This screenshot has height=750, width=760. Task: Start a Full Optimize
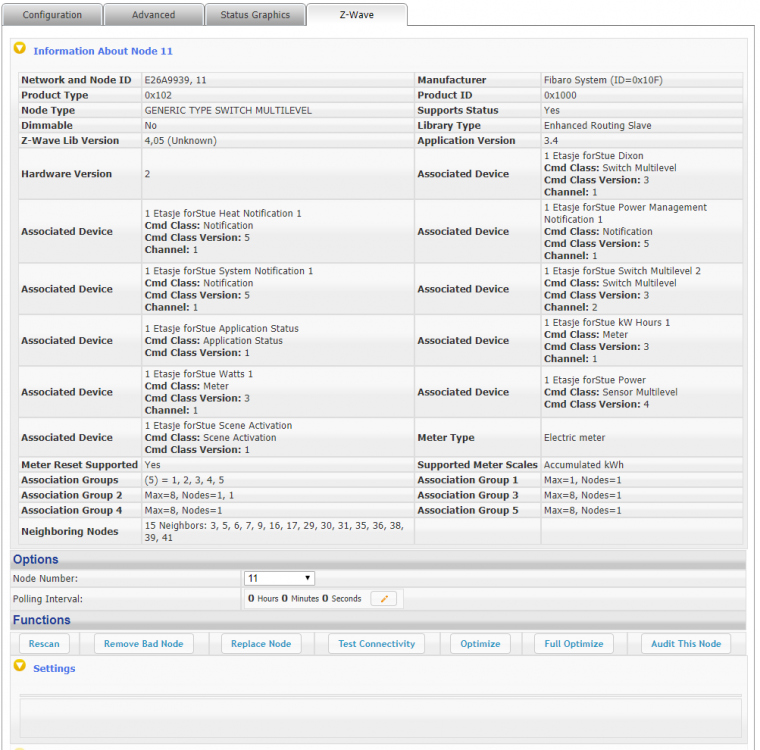click(x=574, y=644)
